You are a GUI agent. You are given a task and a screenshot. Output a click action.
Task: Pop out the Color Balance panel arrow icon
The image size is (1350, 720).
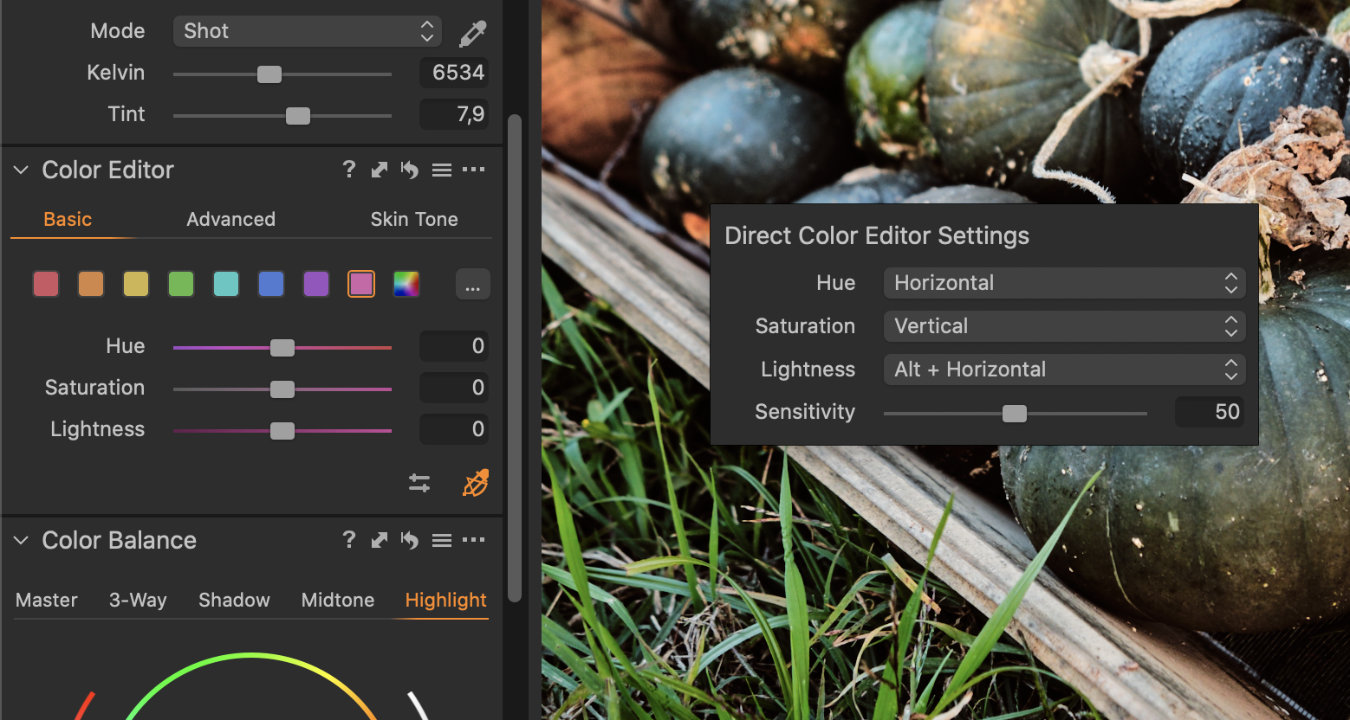point(379,541)
